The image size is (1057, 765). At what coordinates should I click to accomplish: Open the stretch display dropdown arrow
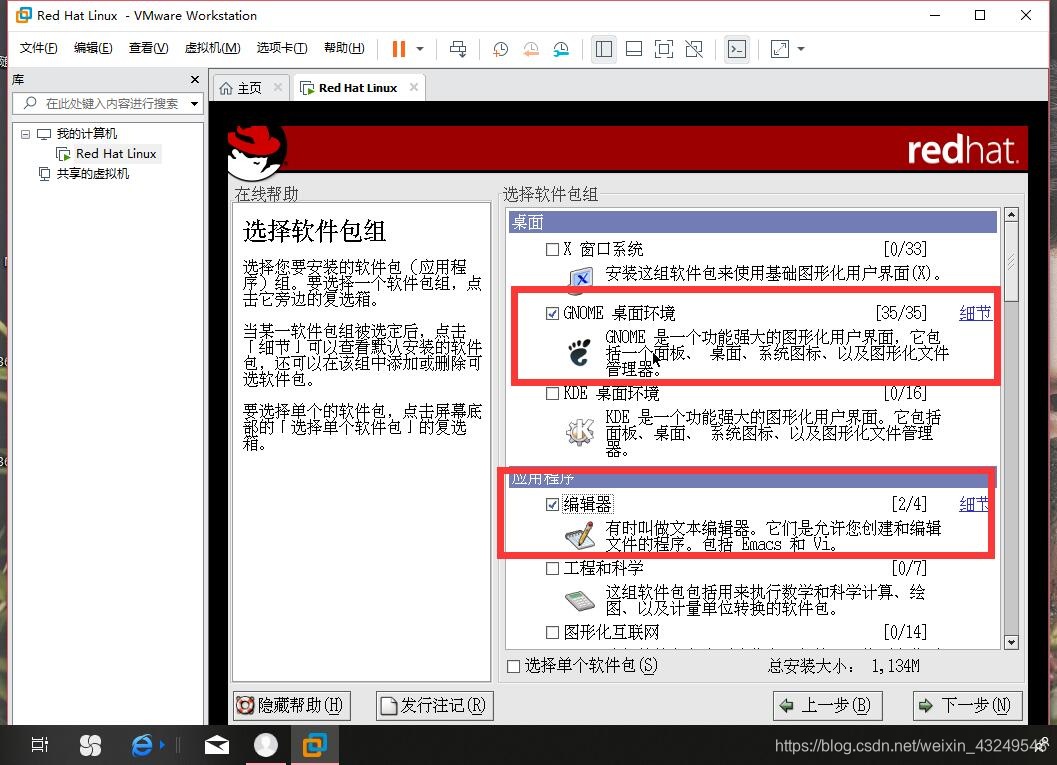801,49
